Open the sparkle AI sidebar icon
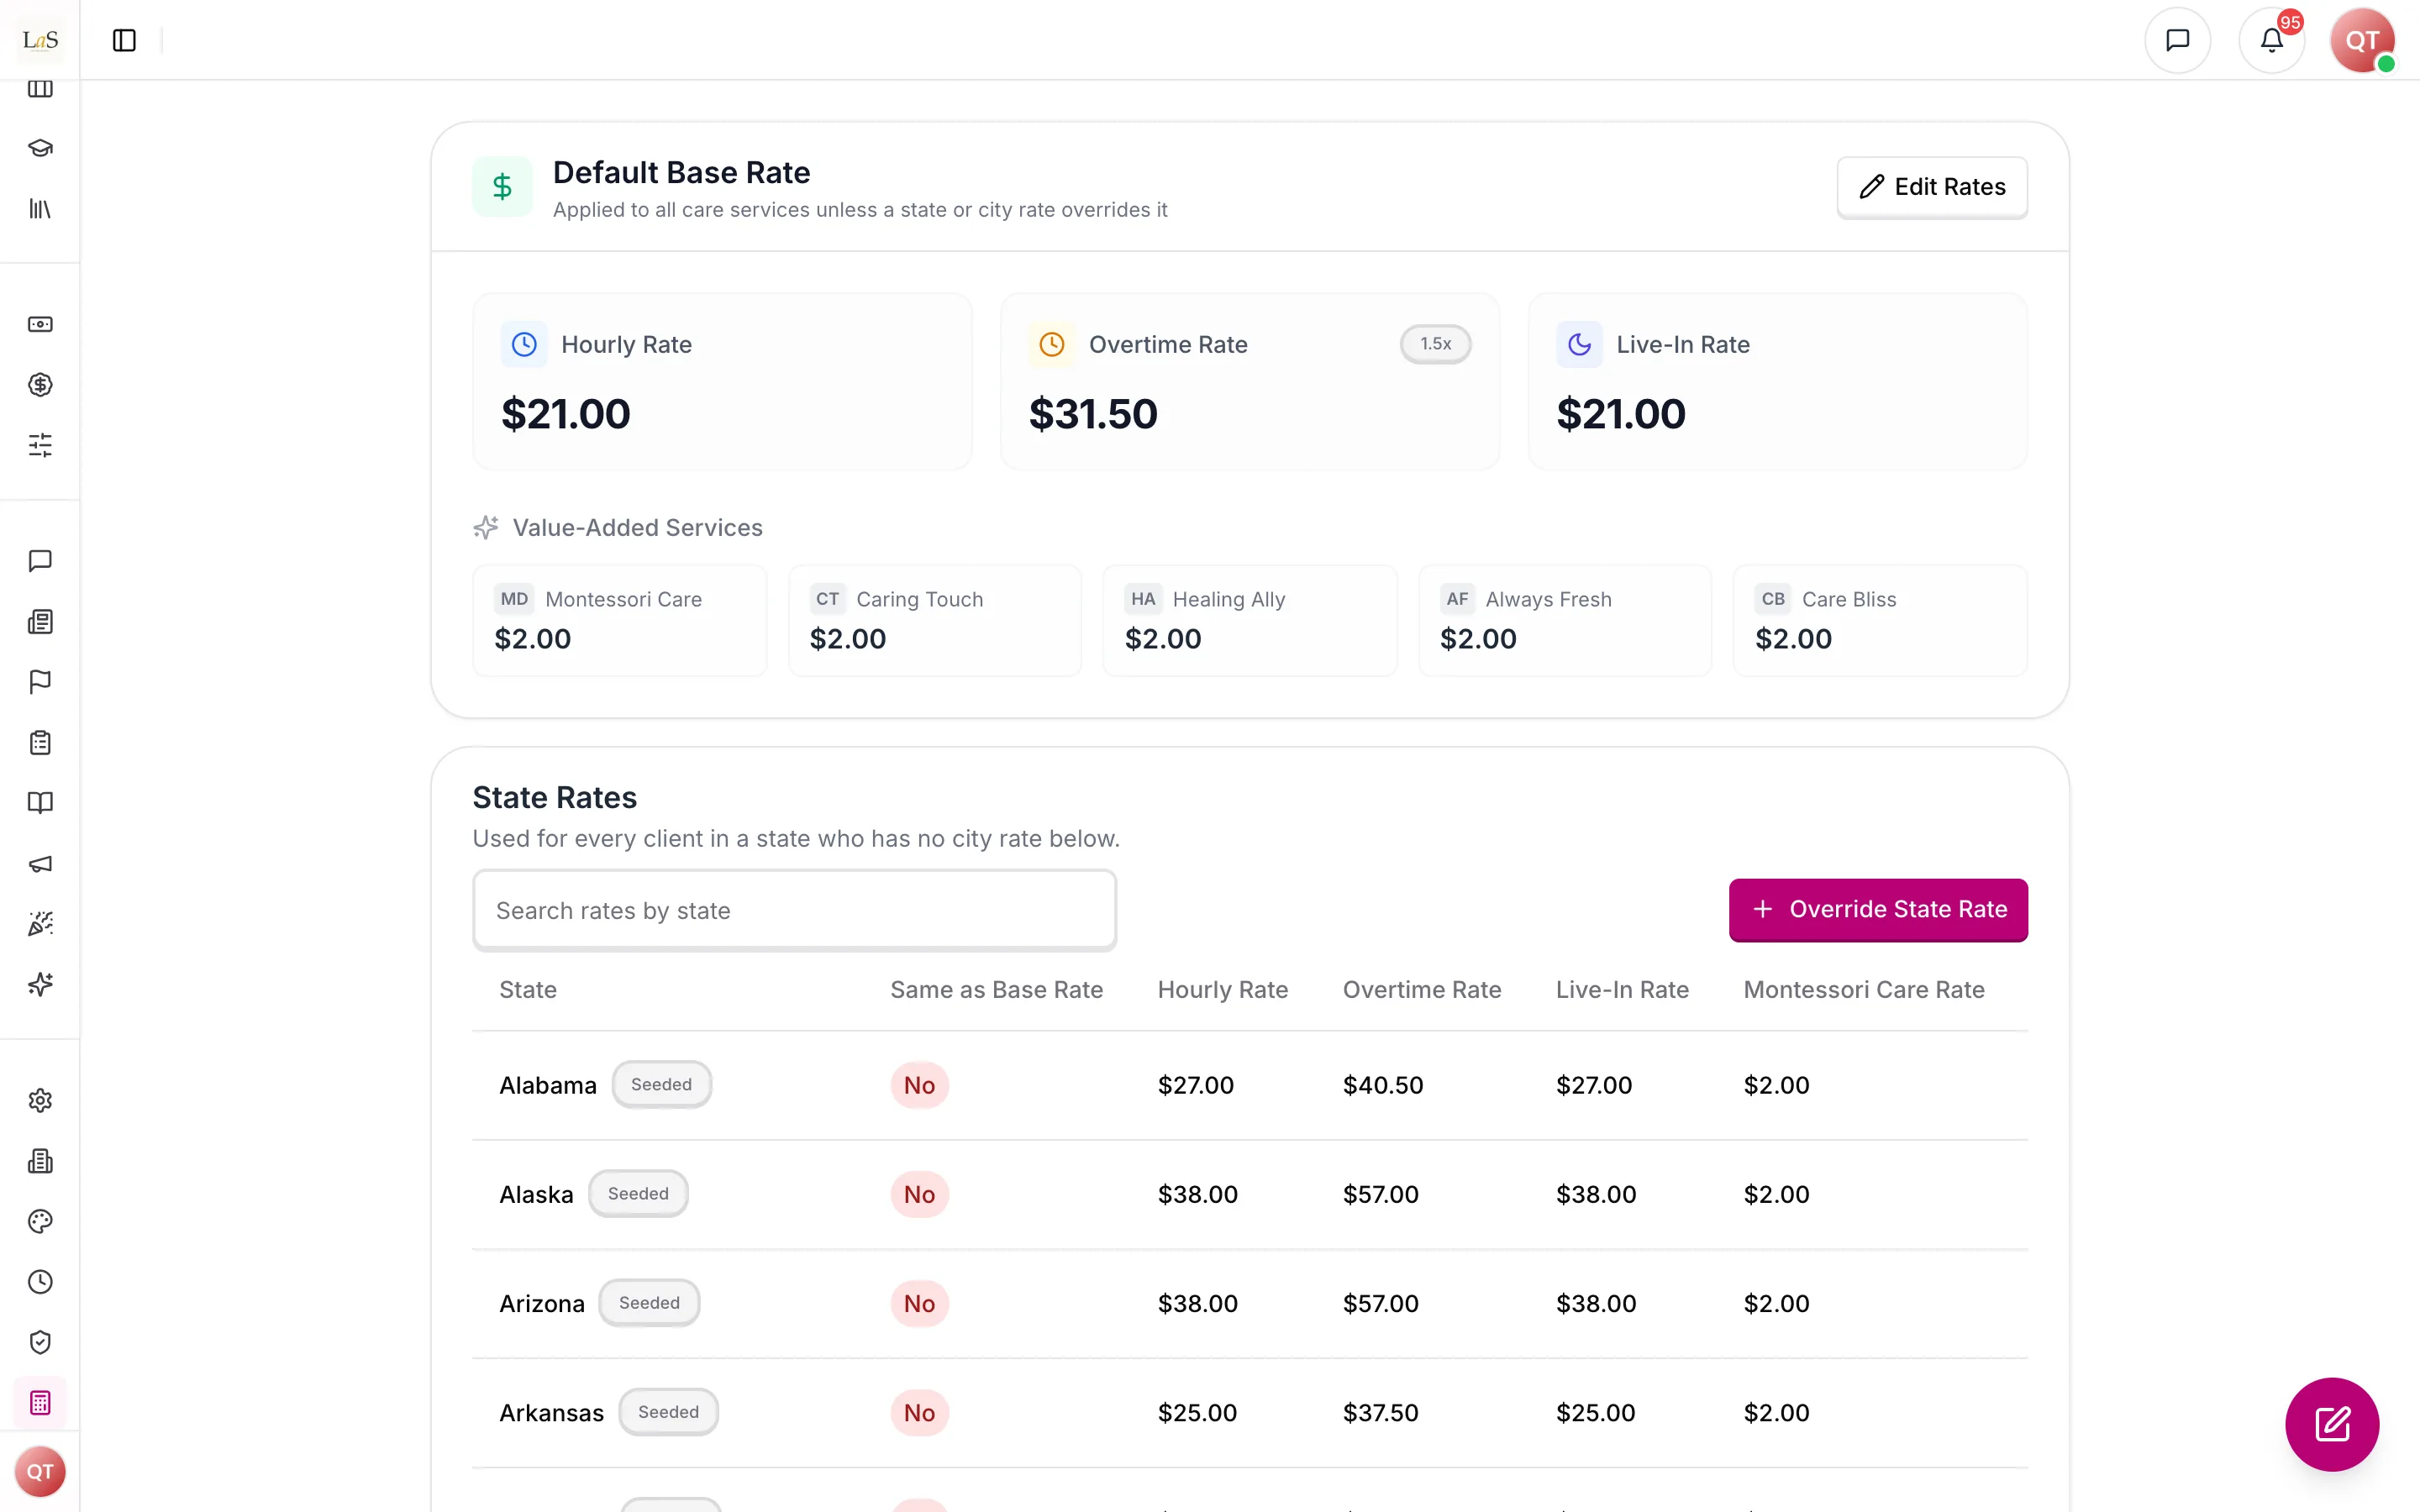 click(x=40, y=984)
